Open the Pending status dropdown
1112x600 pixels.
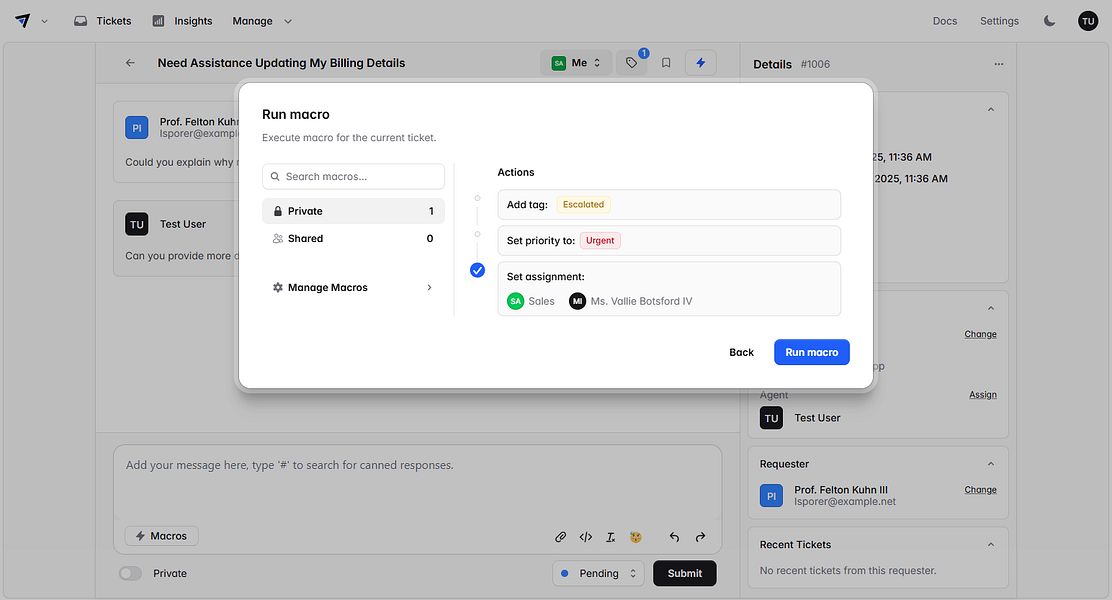tap(598, 573)
